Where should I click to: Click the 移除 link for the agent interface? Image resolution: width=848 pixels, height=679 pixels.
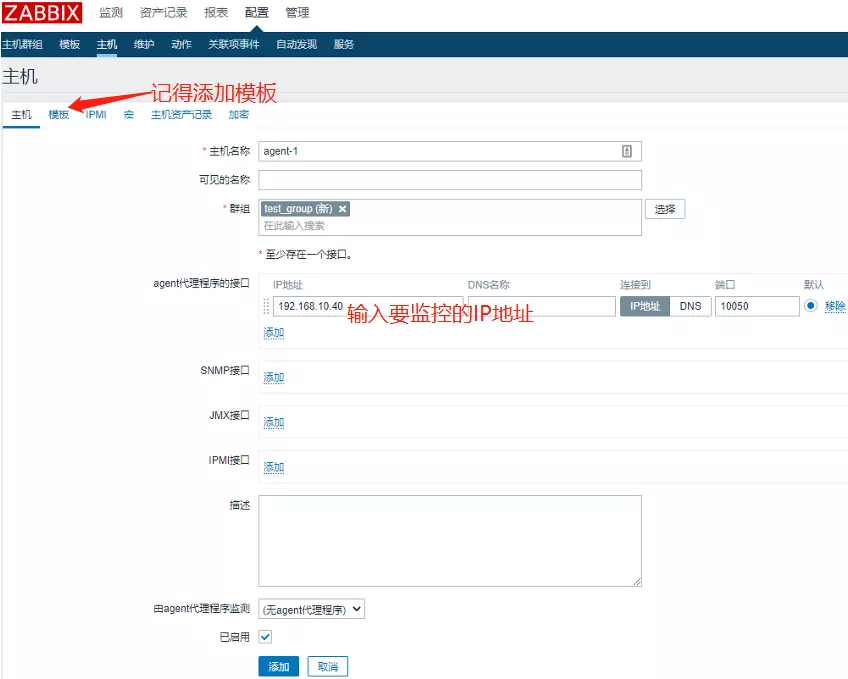835,306
